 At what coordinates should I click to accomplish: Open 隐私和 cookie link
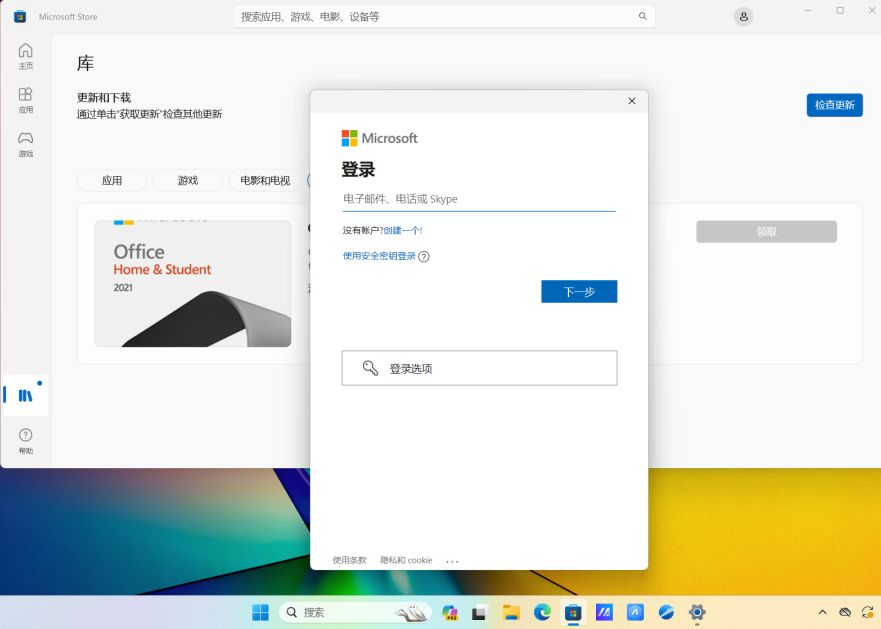[x=406, y=560]
